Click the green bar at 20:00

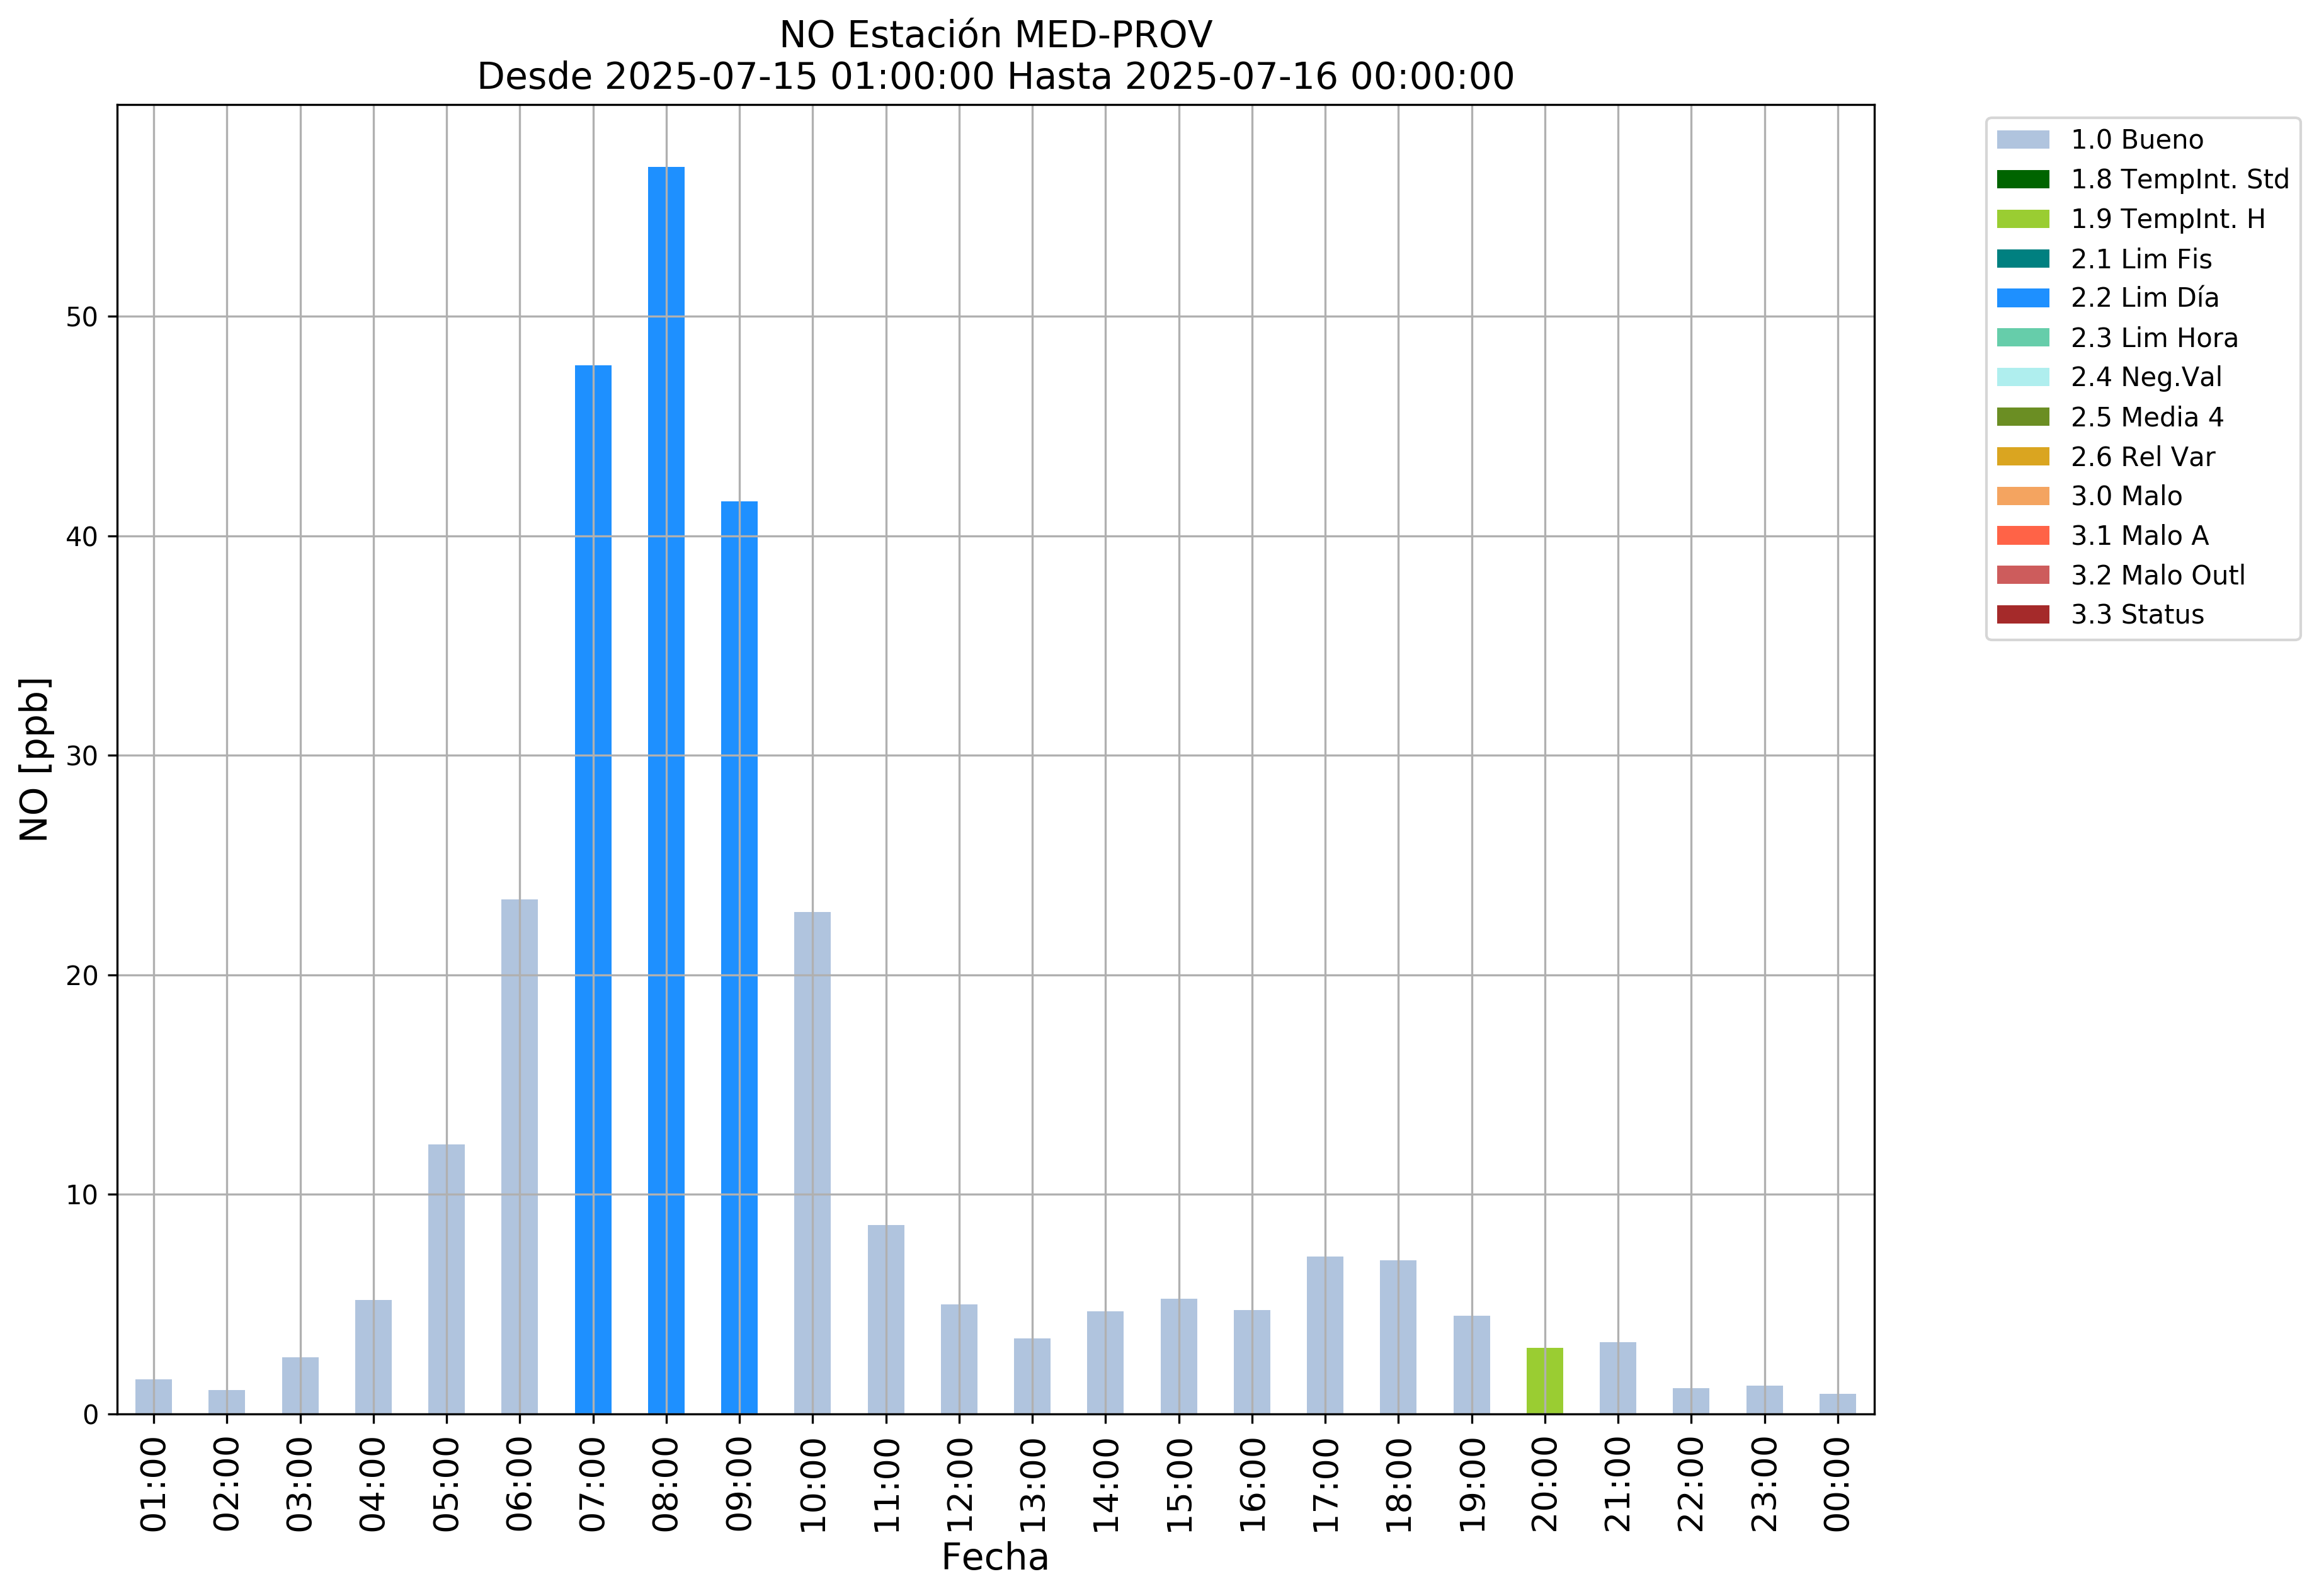[1544, 1381]
